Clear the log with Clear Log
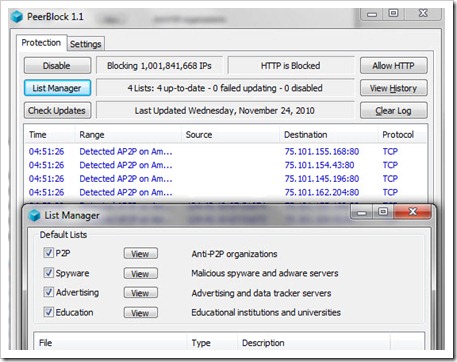This screenshot has width=457, height=362. [393, 110]
